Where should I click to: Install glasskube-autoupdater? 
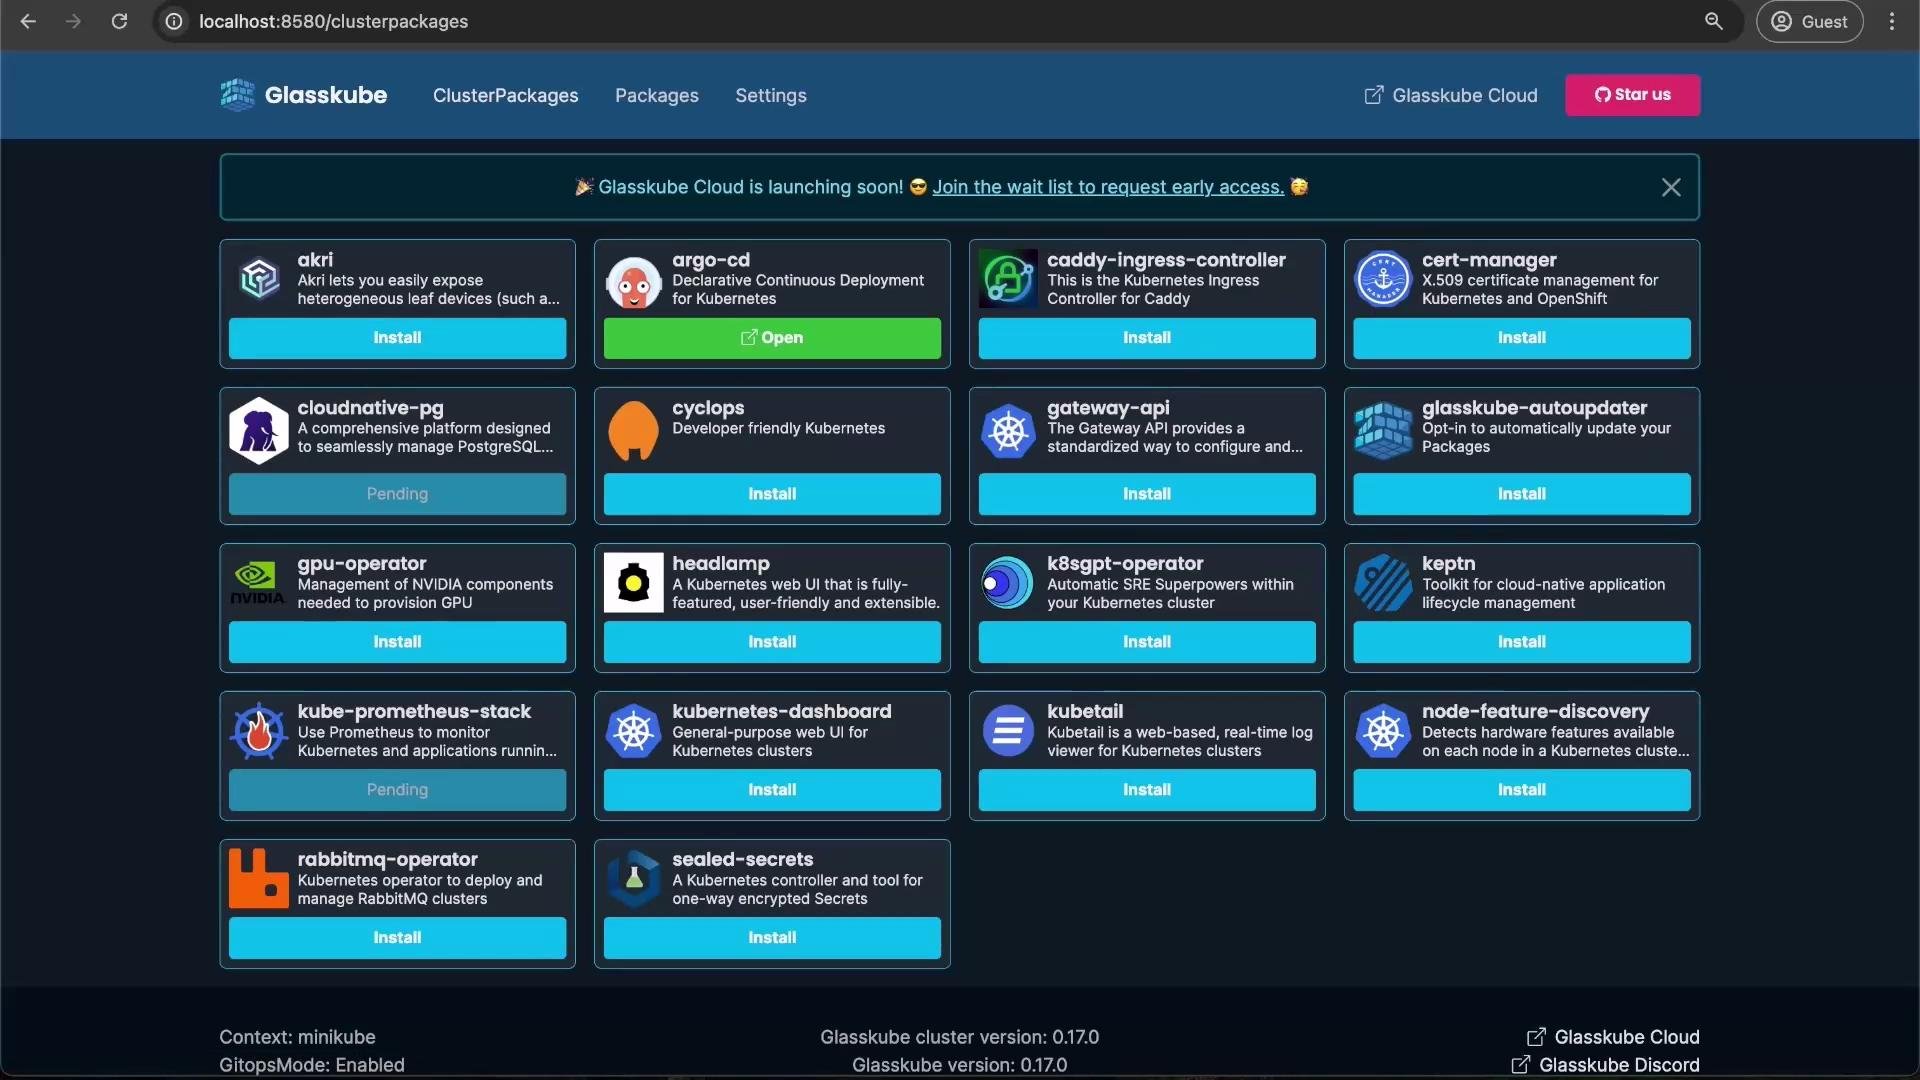point(1522,494)
